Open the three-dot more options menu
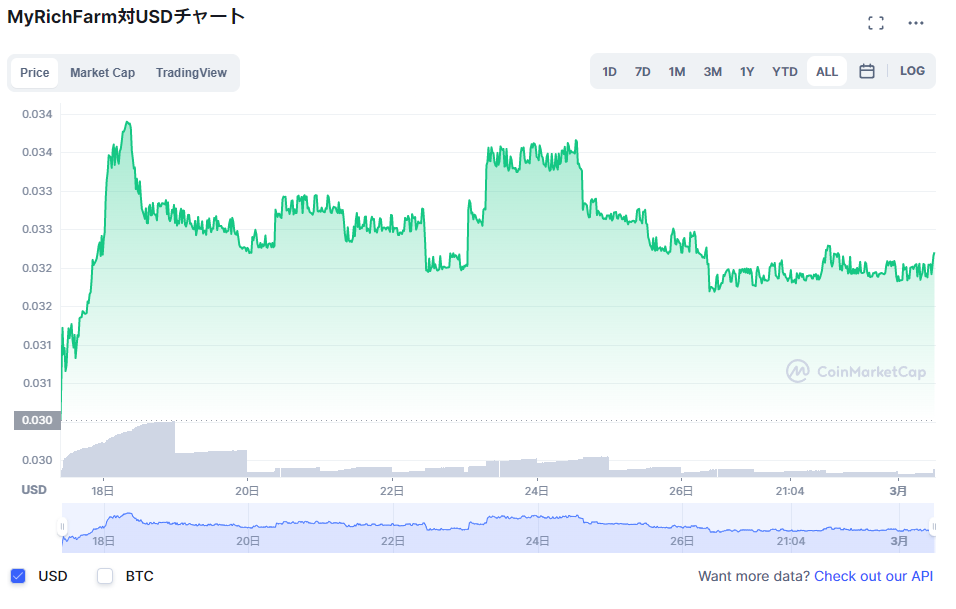Screen dimensions: 956x609 click(x=915, y=23)
